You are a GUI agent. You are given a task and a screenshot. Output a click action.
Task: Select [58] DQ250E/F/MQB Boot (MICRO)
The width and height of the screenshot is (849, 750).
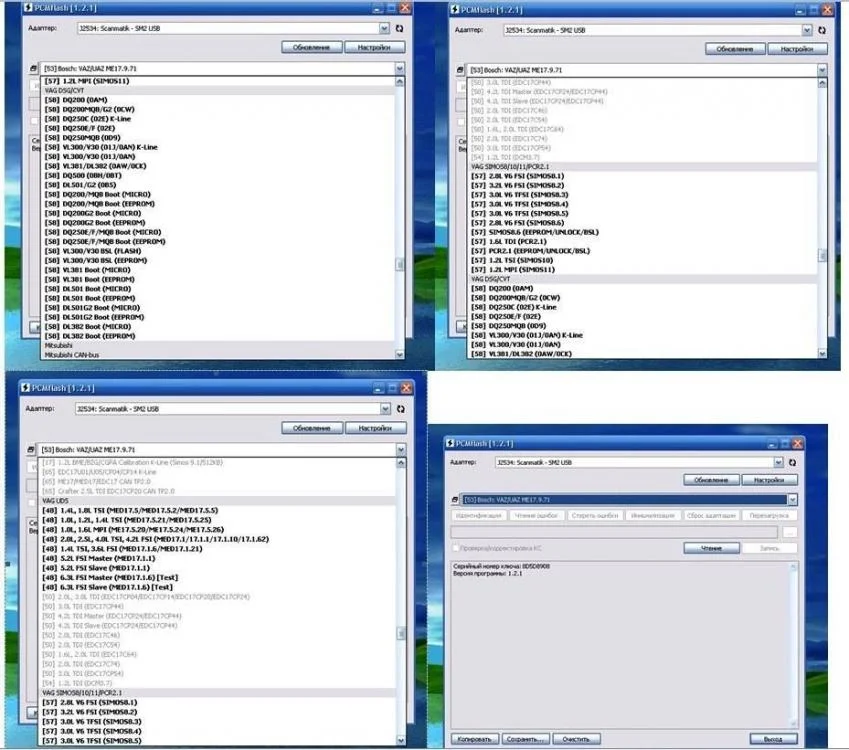click(103, 232)
